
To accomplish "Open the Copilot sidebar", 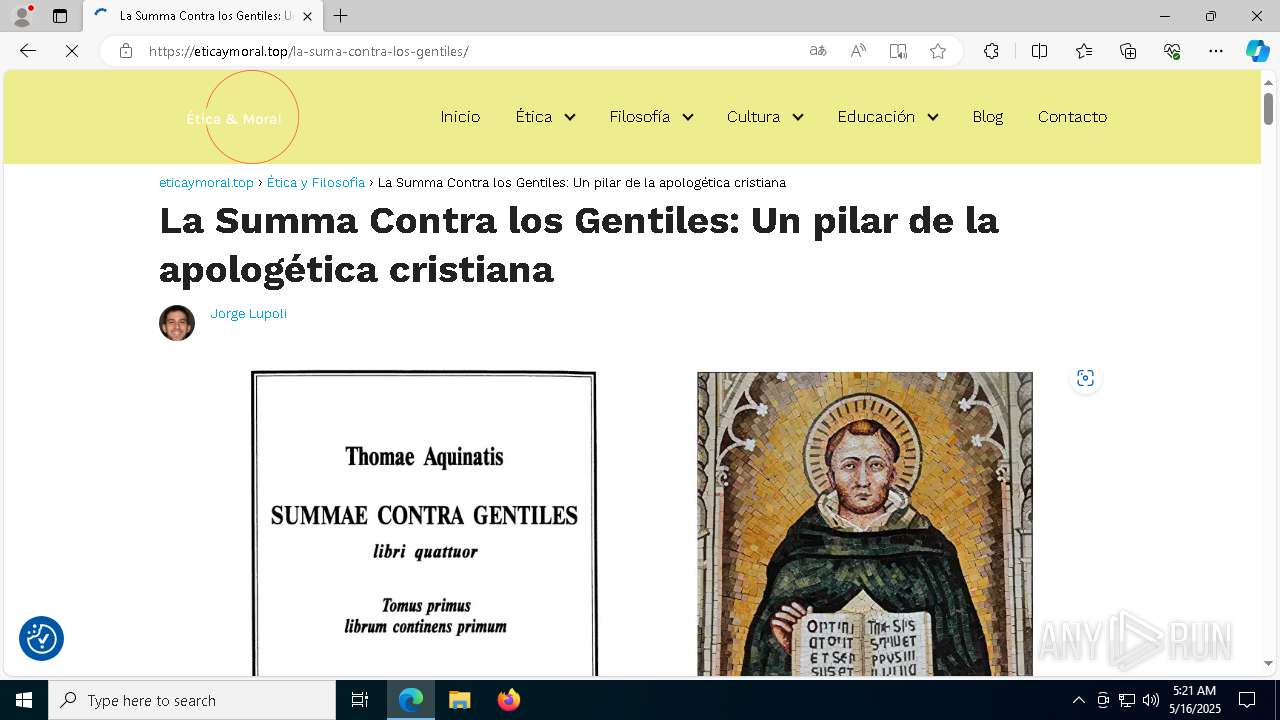I will tap(1257, 51).
